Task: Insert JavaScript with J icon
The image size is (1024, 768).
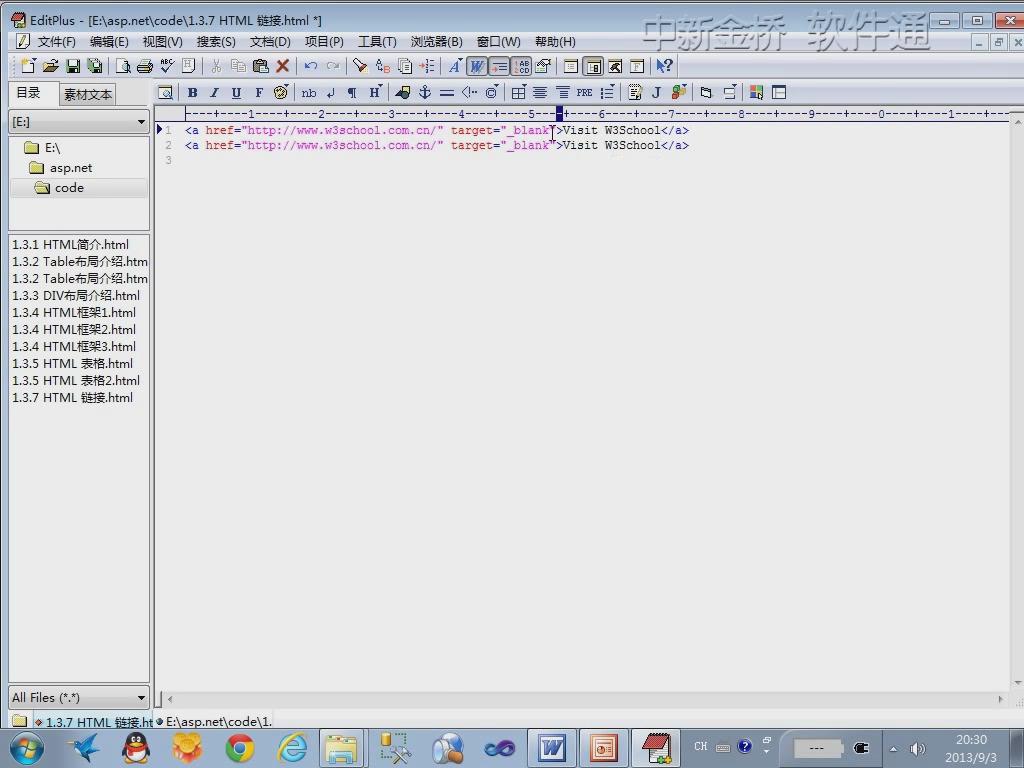Action: (x=657, y=93)
